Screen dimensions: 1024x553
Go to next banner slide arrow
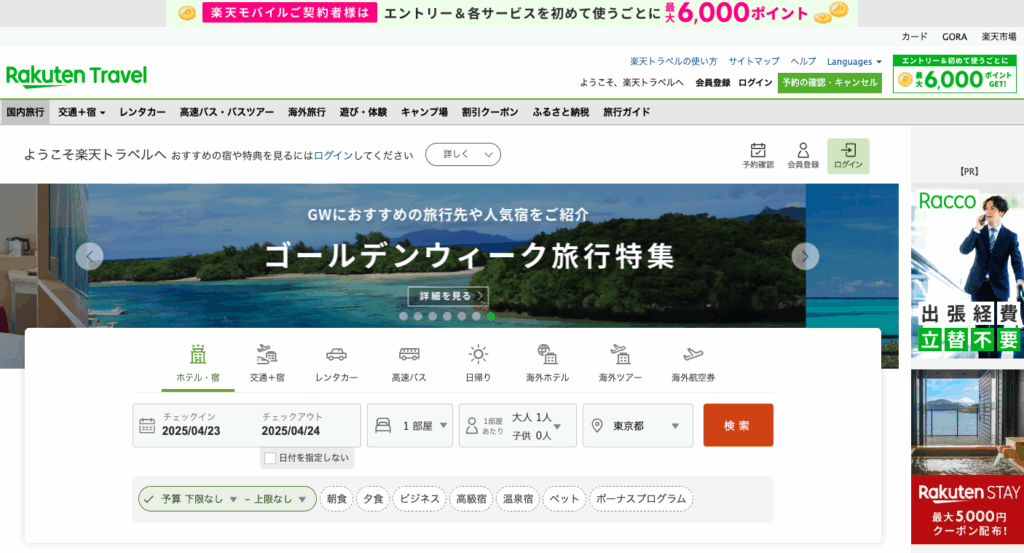pos(805,256)
